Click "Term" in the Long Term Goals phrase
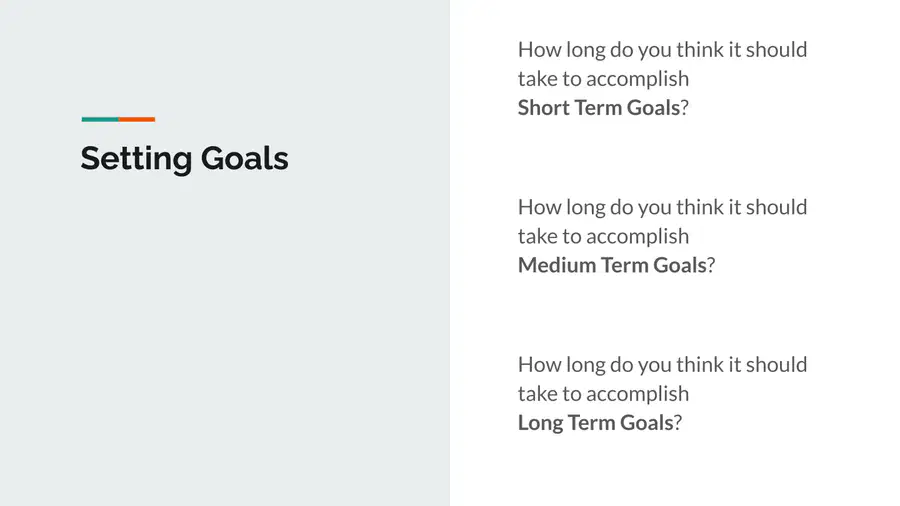The height and width of the screenshot is (506, 900). [592, 423]
